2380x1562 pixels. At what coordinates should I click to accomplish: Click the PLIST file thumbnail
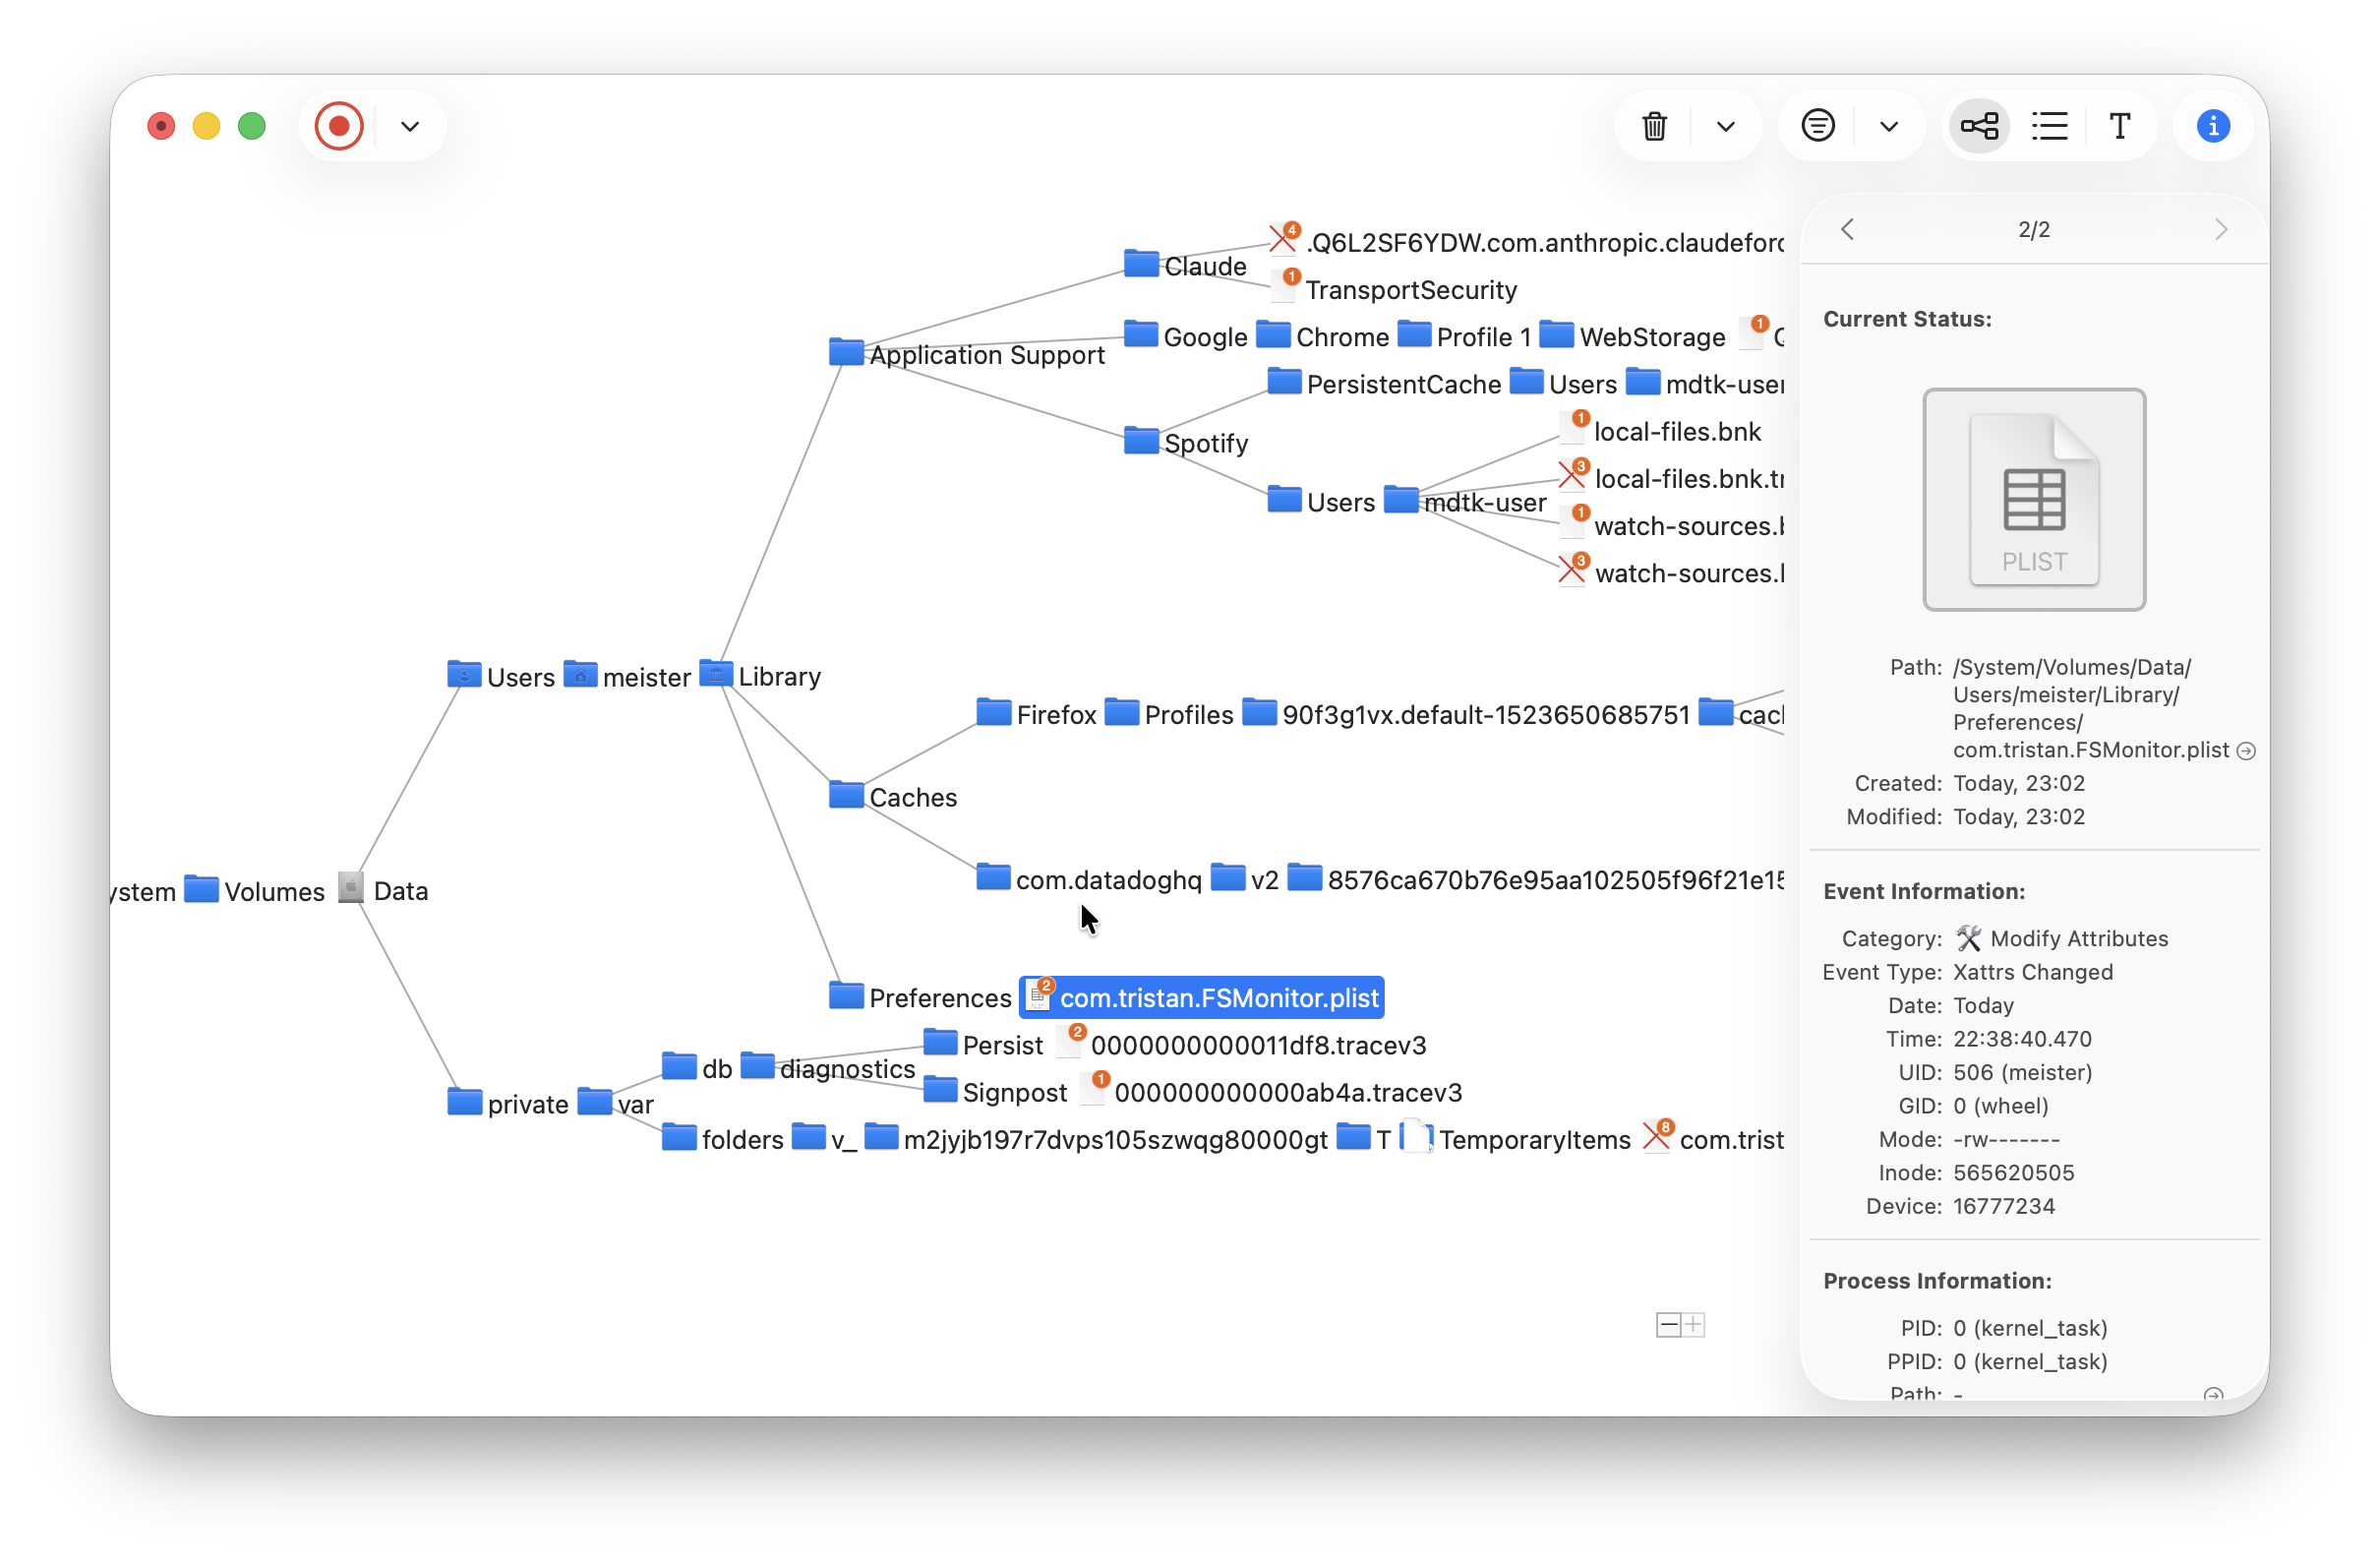pos(2034,499)
